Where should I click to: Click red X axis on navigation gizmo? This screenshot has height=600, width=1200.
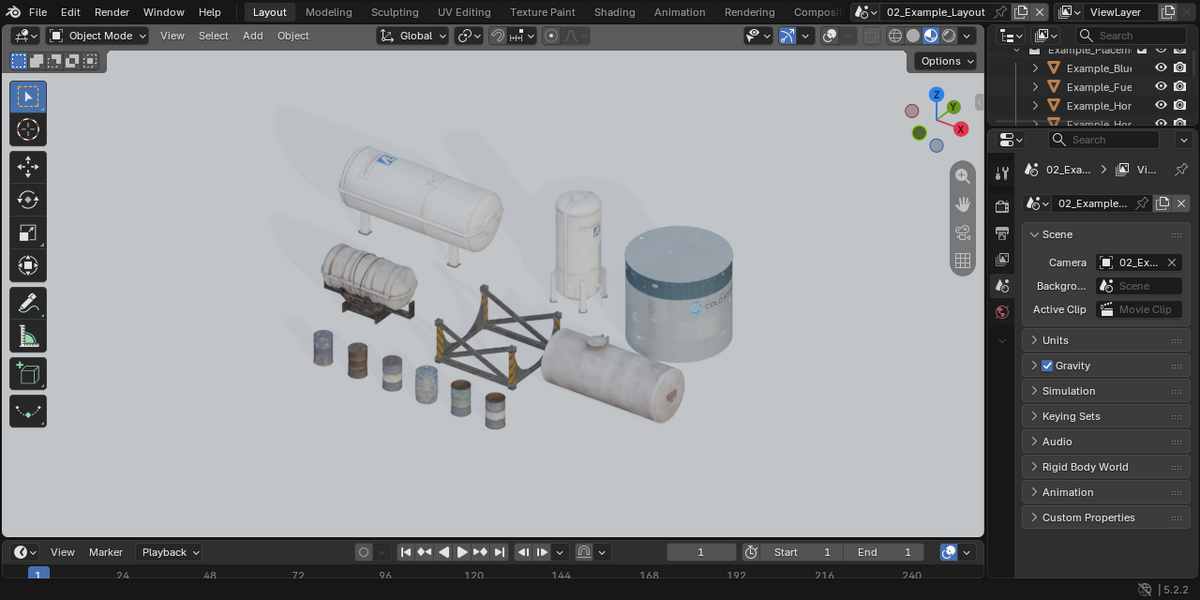tap(961, 129)
